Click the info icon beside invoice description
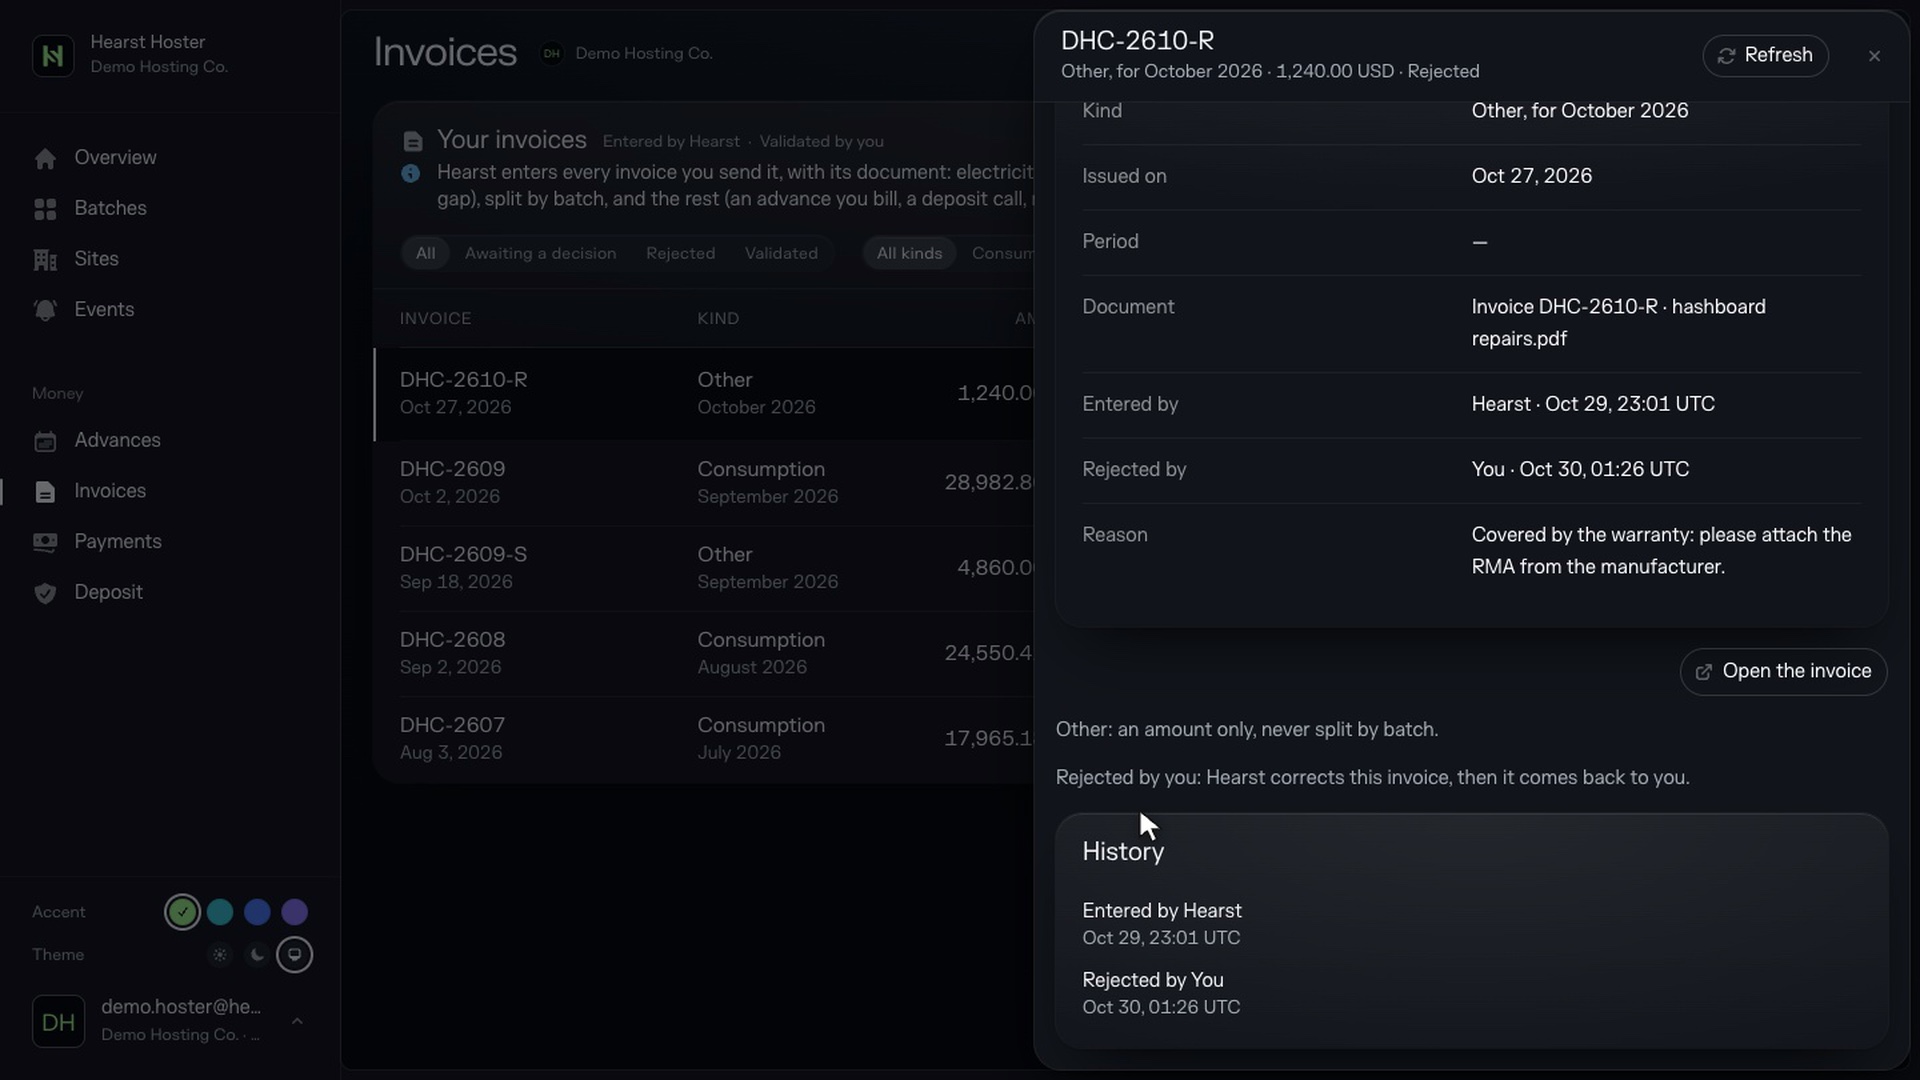The width and height of the screenshot is (1920, 1080). pyautogui.click(x=410, y=173)
